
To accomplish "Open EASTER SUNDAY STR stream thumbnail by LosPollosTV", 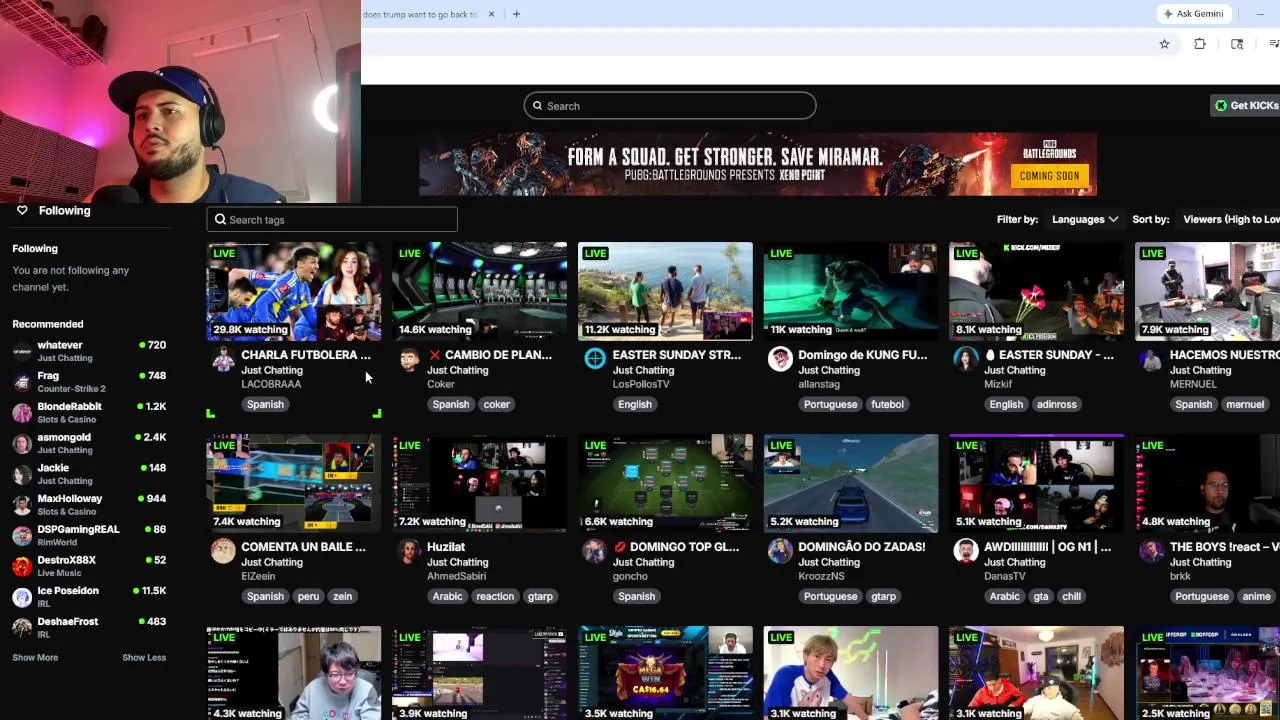I will (665, 291).
